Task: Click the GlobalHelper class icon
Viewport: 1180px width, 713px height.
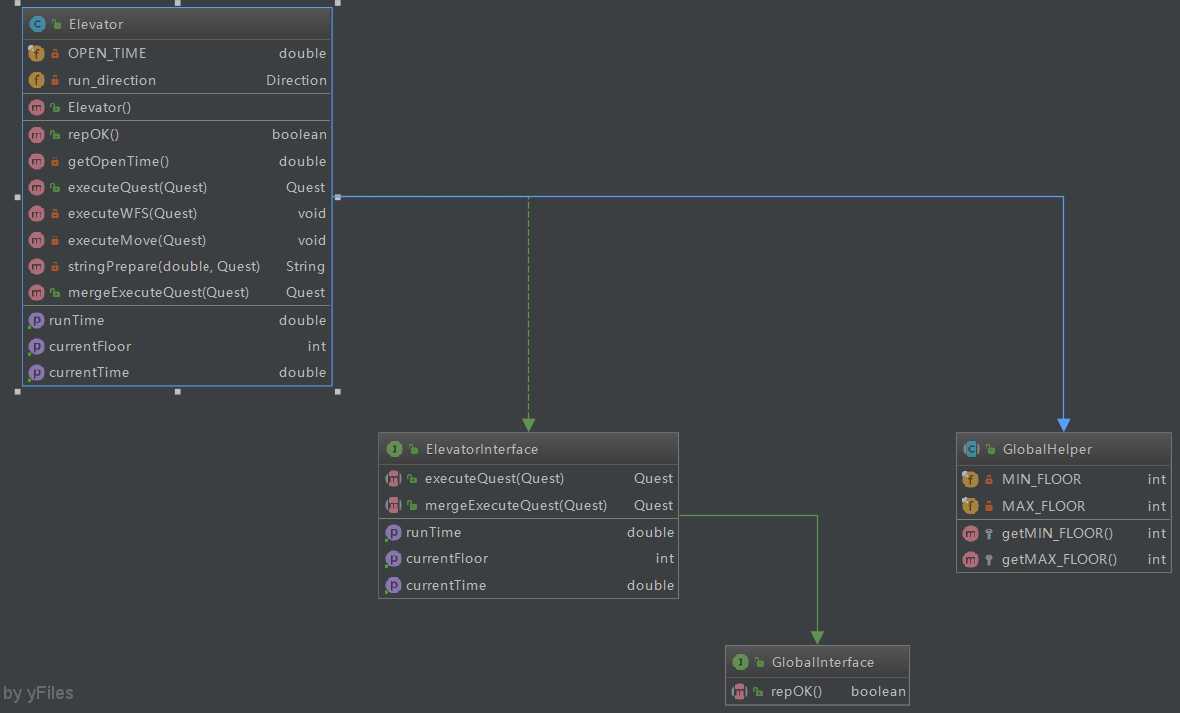Action: [x=970, y=449]
